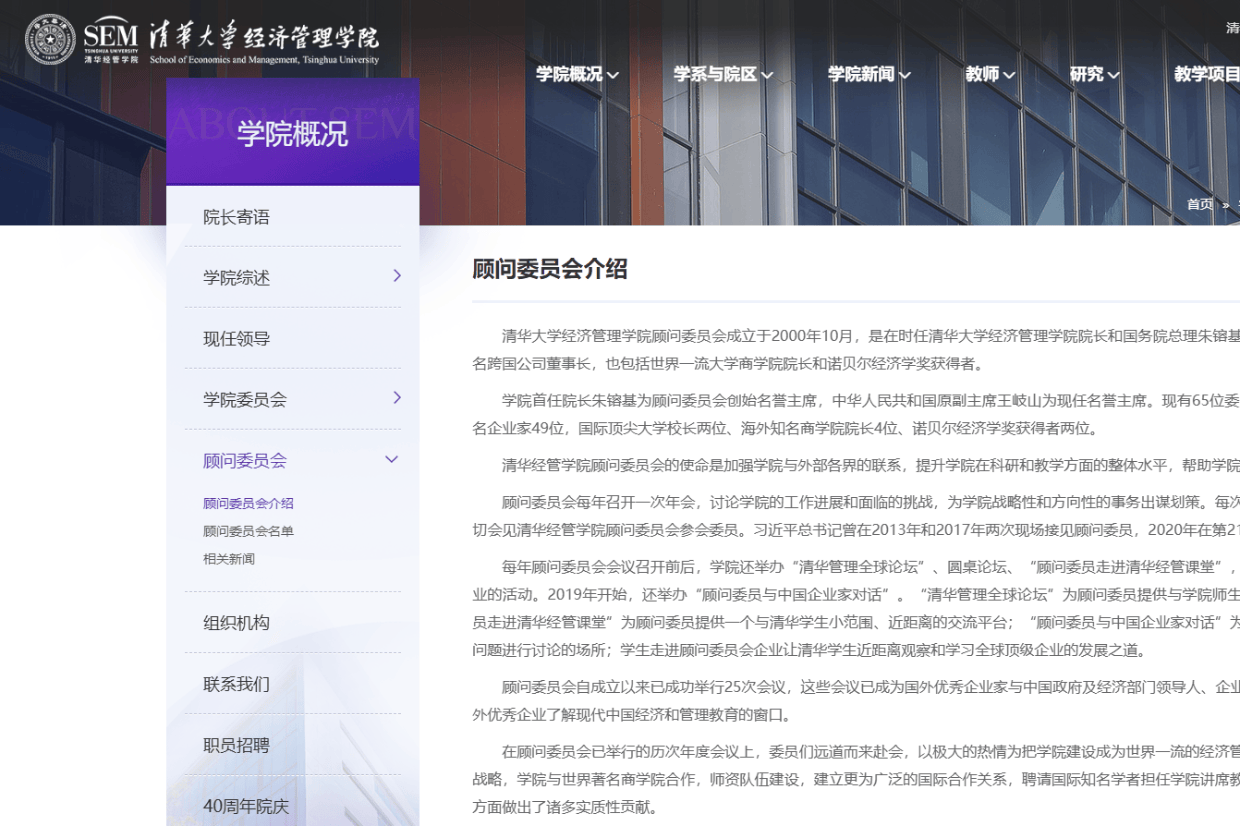Click the 顾问委员会介绍 page heading

[x=550, y=268]
